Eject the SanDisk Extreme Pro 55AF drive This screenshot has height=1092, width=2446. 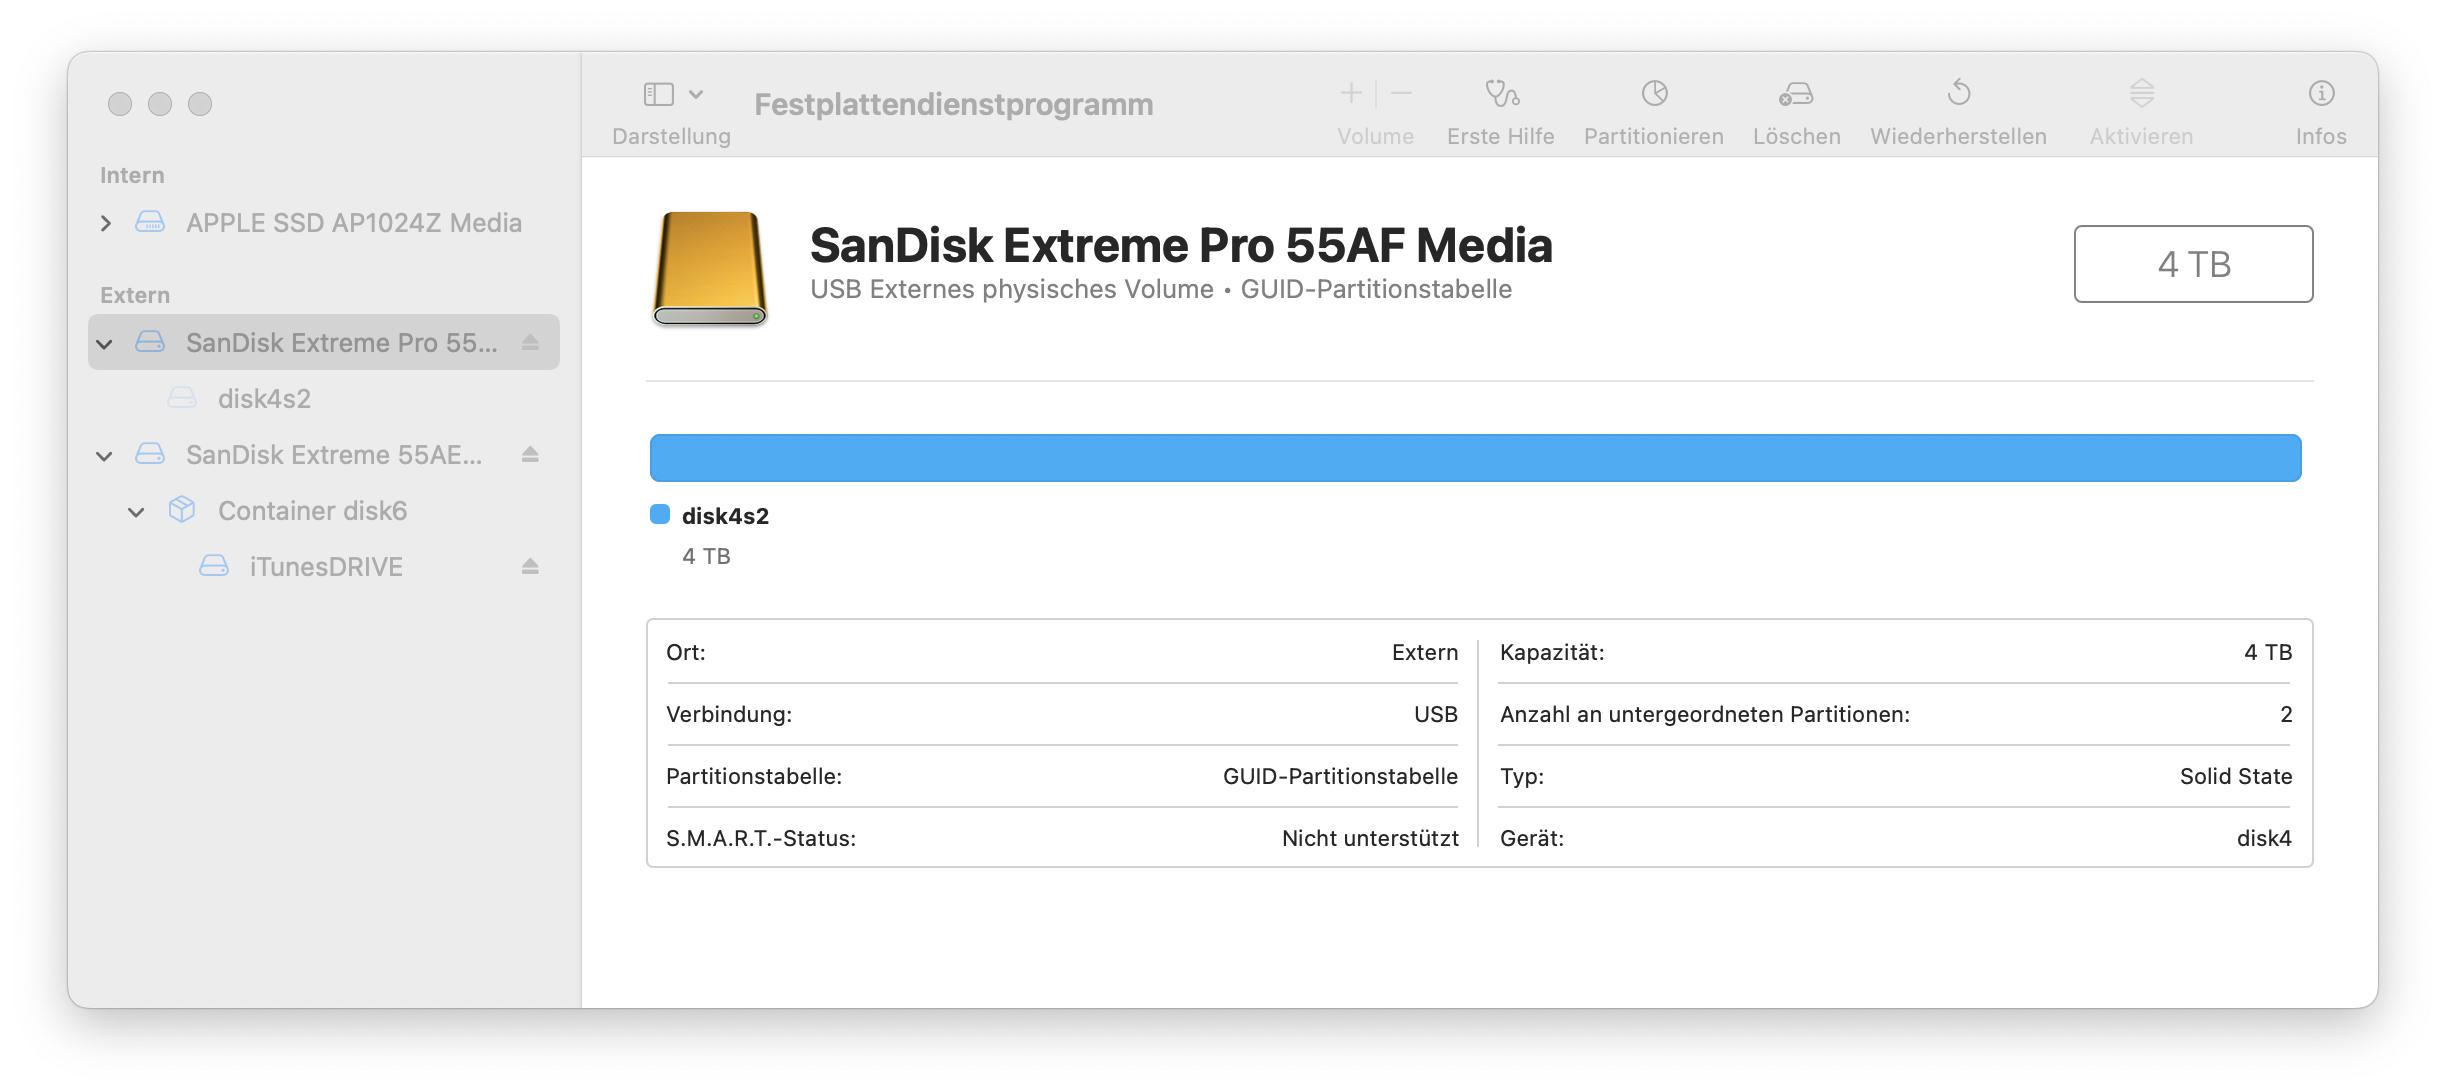pyautogui.click(x=531, y=342)
